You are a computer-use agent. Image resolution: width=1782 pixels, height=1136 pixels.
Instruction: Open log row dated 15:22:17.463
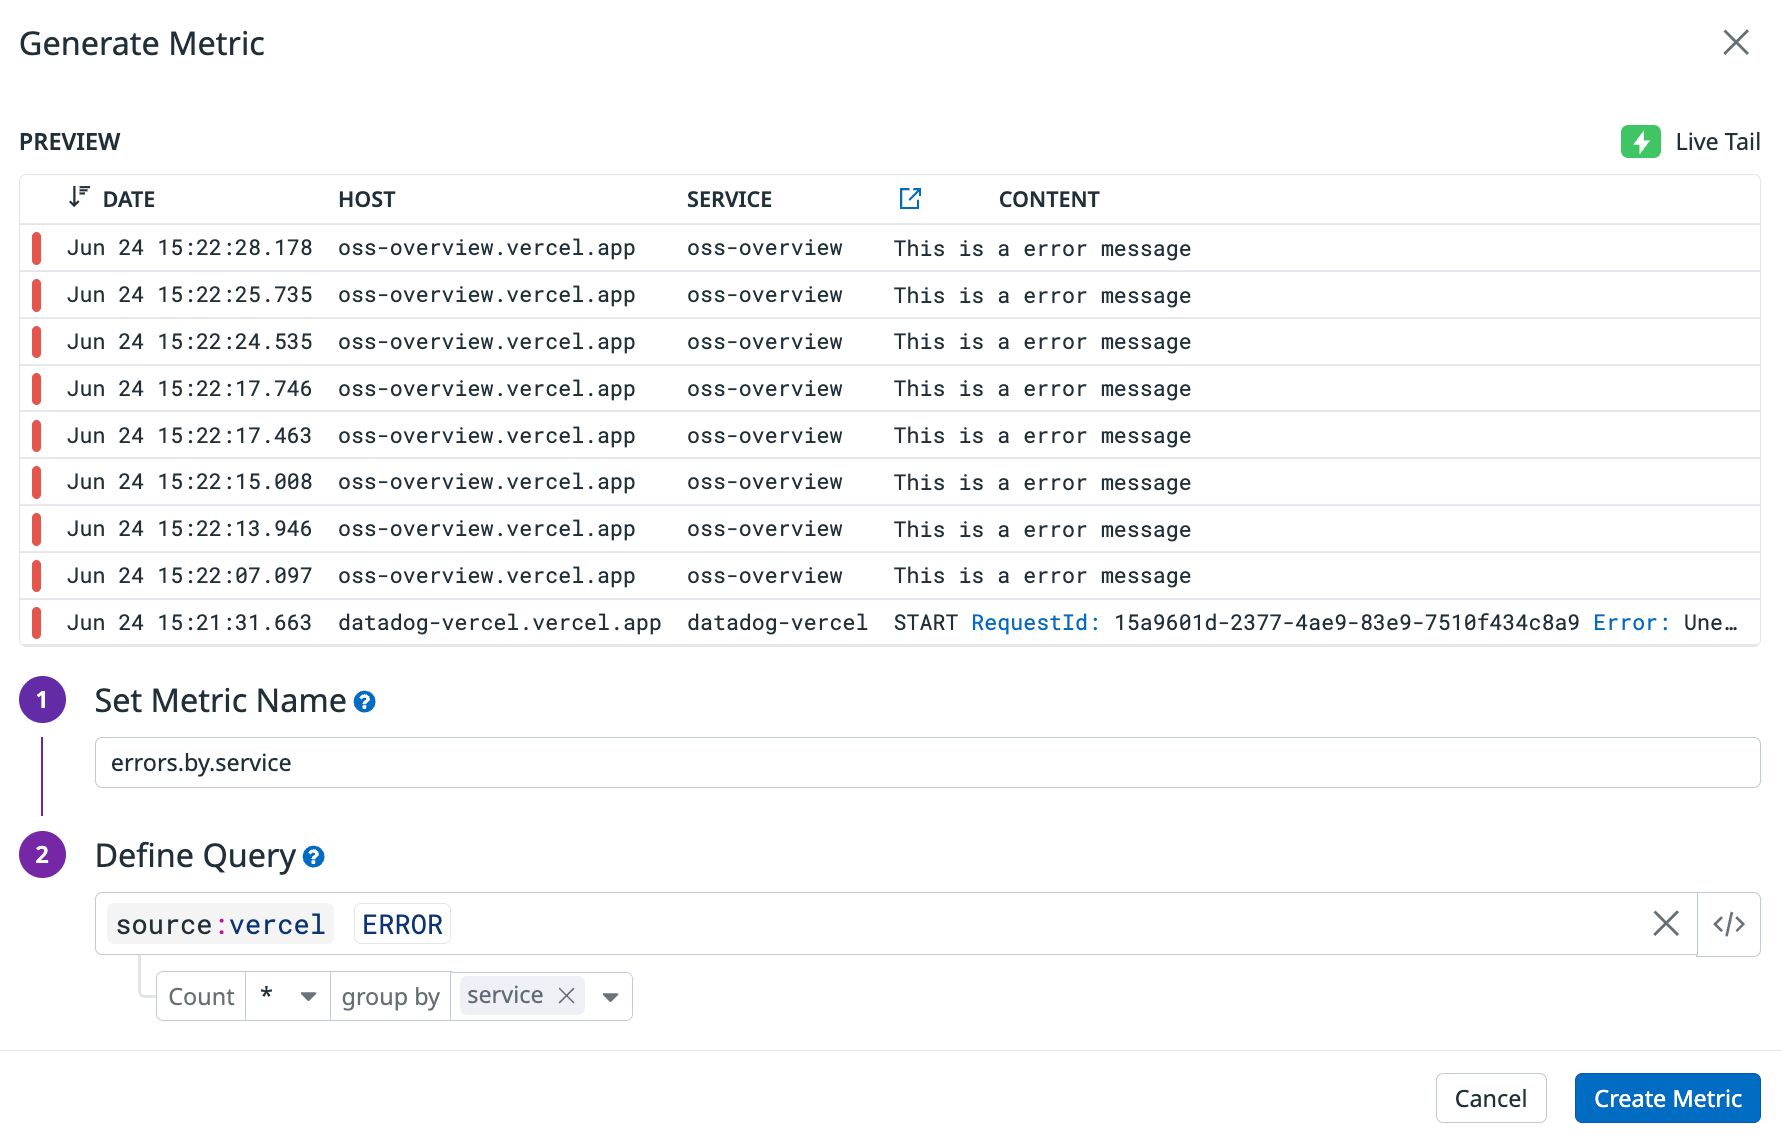(x=890, y=435)
